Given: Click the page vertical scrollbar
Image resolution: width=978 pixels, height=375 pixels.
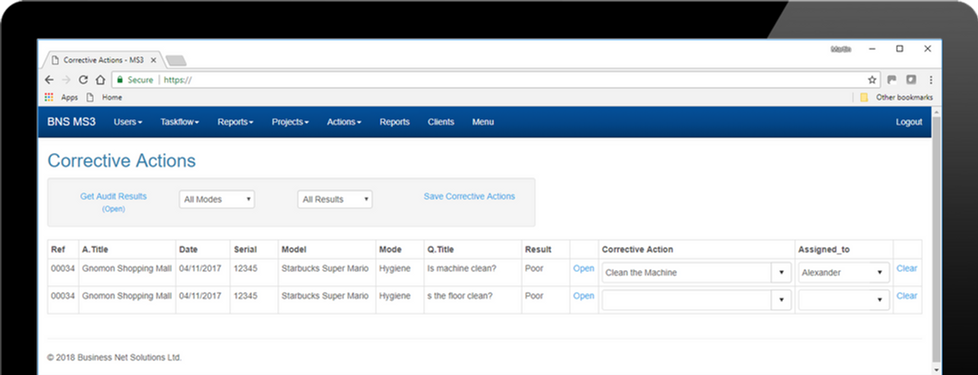Looking at the screenshot, I should [937, 240].
